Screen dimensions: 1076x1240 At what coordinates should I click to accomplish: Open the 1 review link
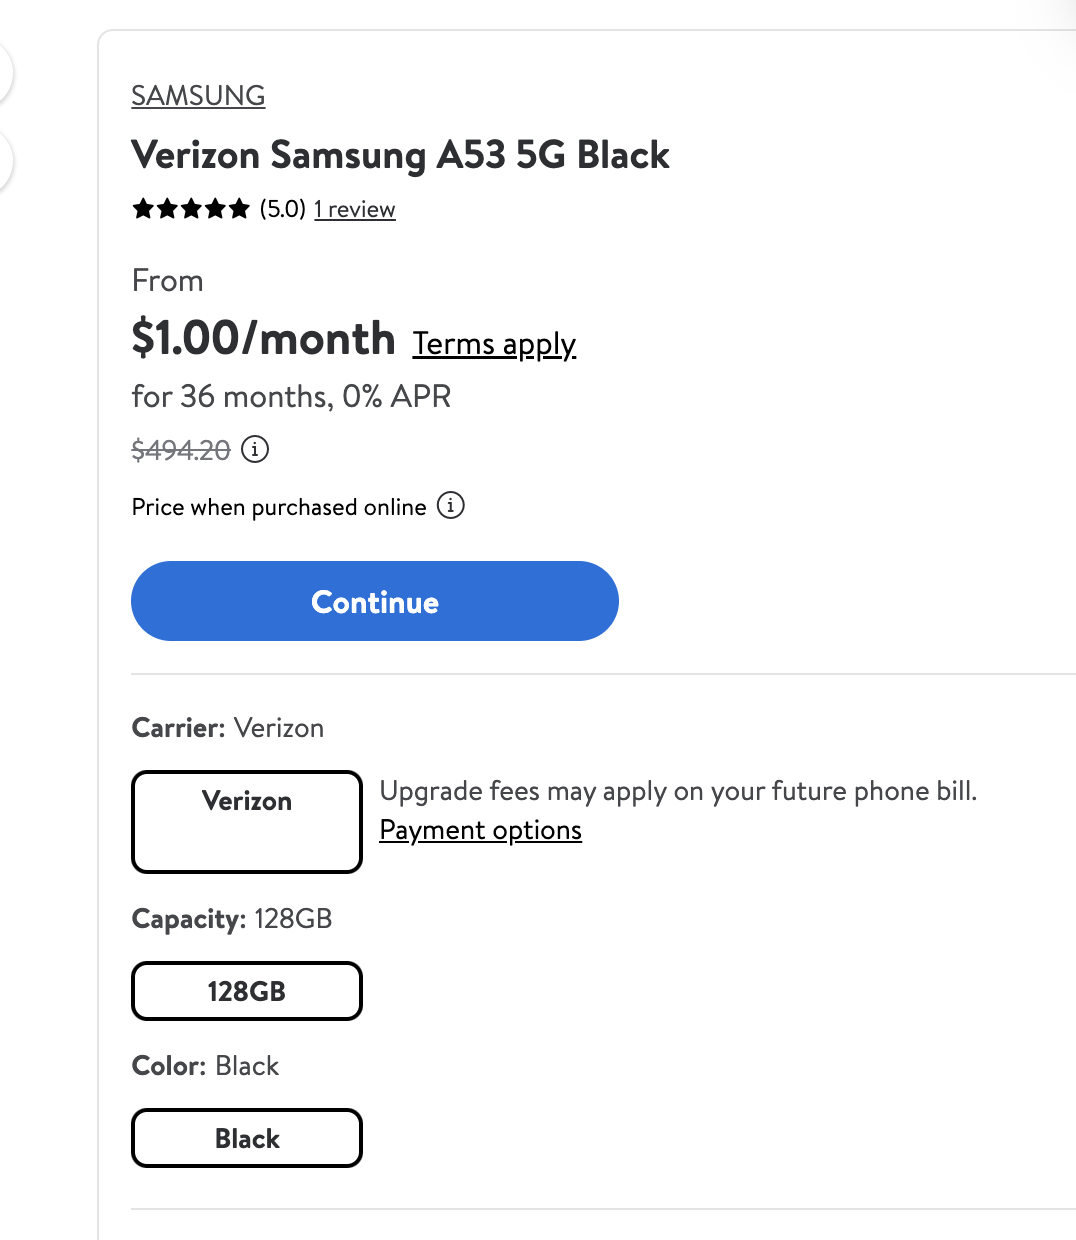pyautogui.click(x=355, y=209)
